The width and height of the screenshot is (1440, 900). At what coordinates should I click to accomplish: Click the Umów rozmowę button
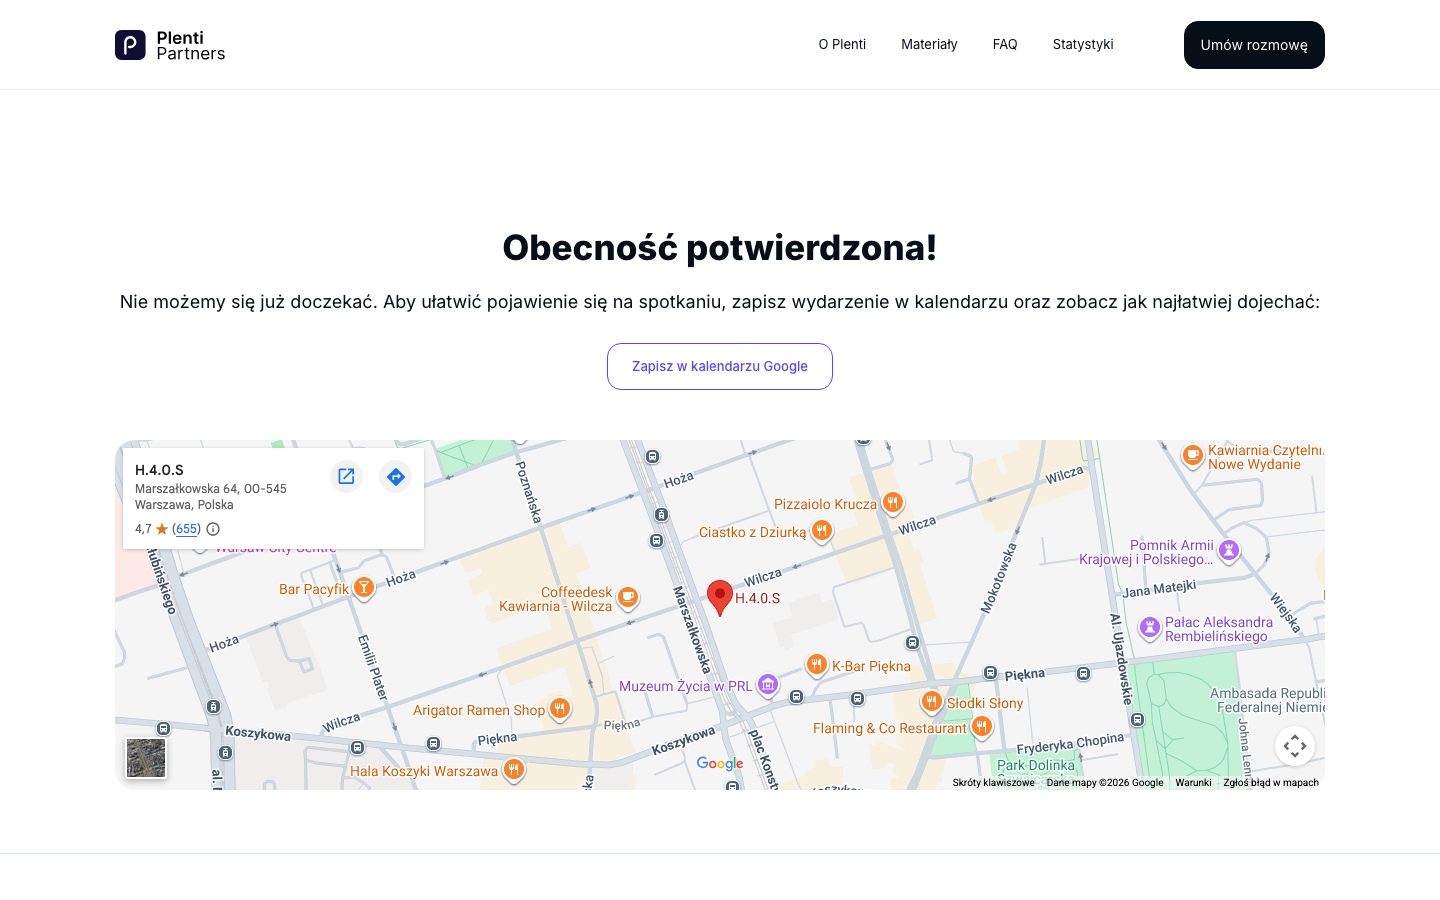[x=1254, y=45]
